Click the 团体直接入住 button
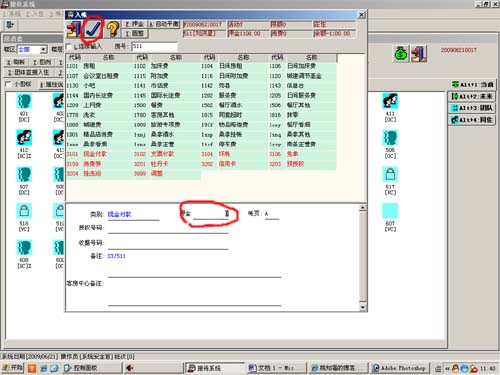 29,72
